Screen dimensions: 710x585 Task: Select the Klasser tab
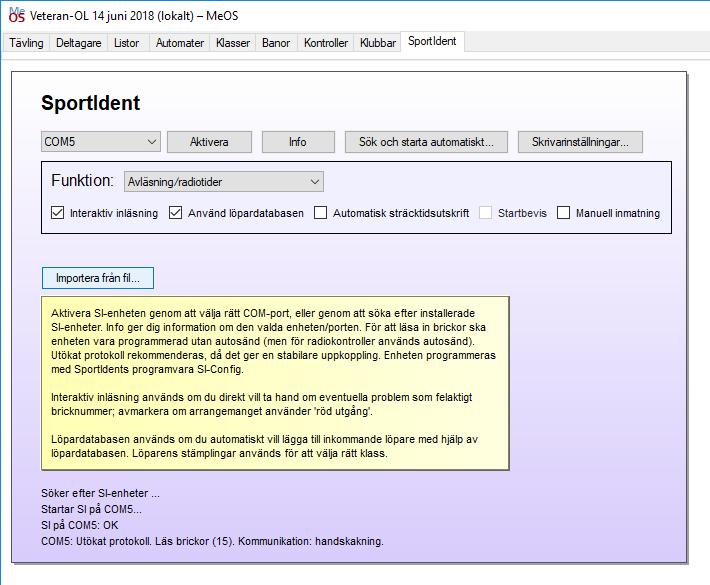233,43
